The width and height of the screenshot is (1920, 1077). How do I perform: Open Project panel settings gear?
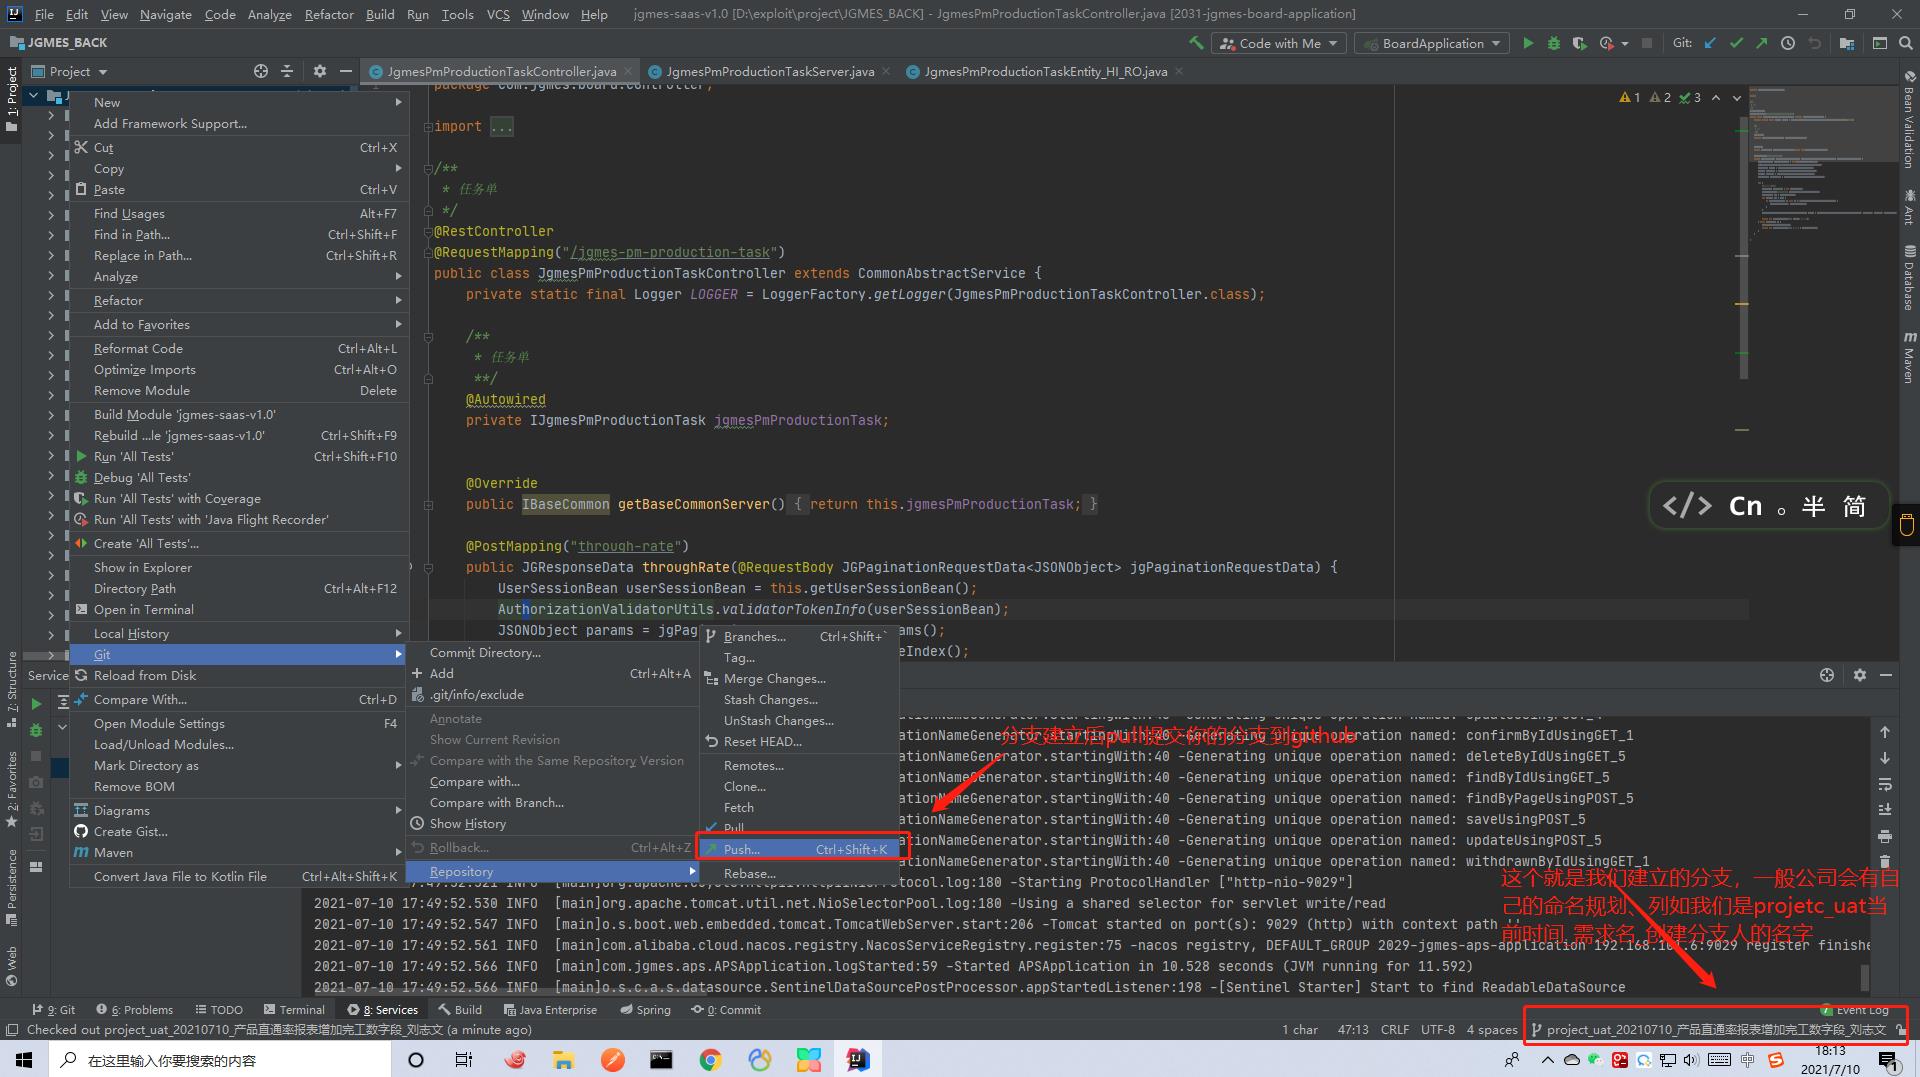[319, 71]
